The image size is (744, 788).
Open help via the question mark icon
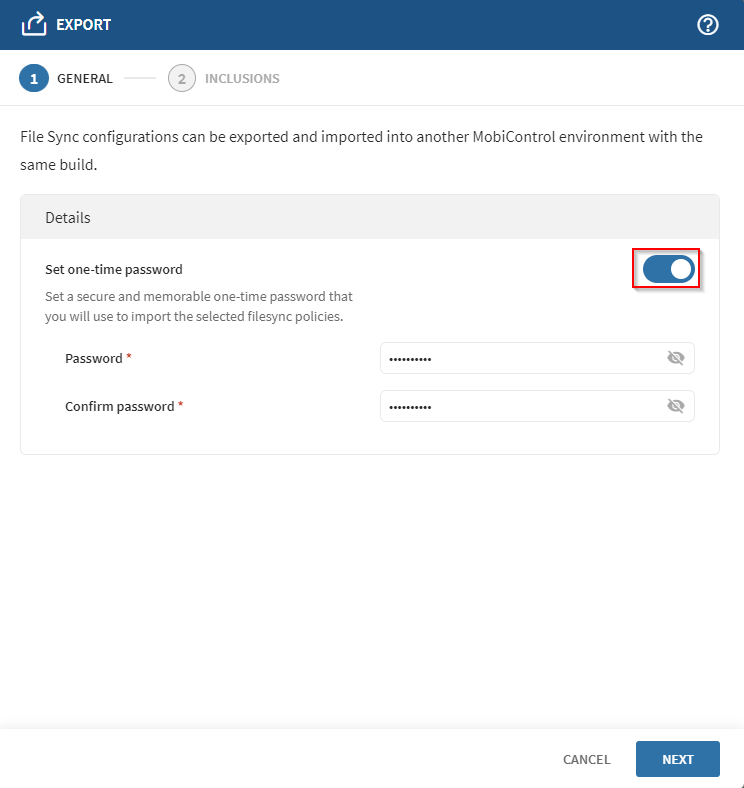[x=708, y=25]
